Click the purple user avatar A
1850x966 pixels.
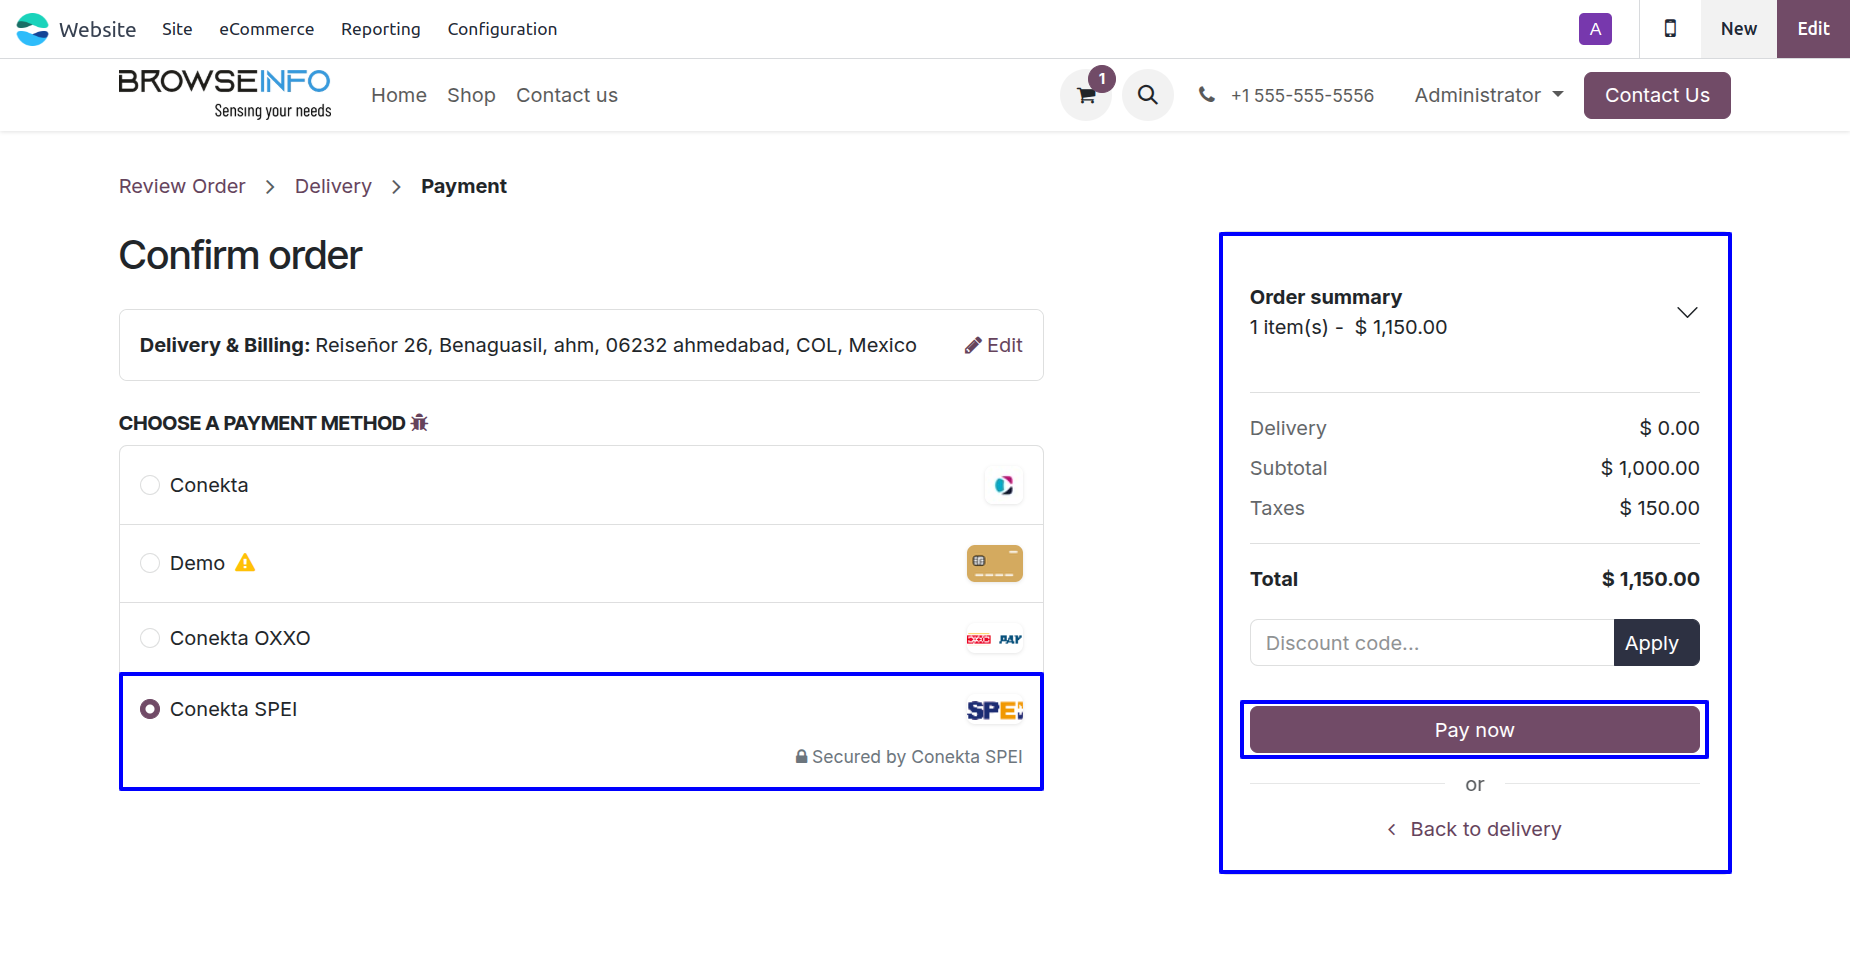click(x=1595, y=29)
